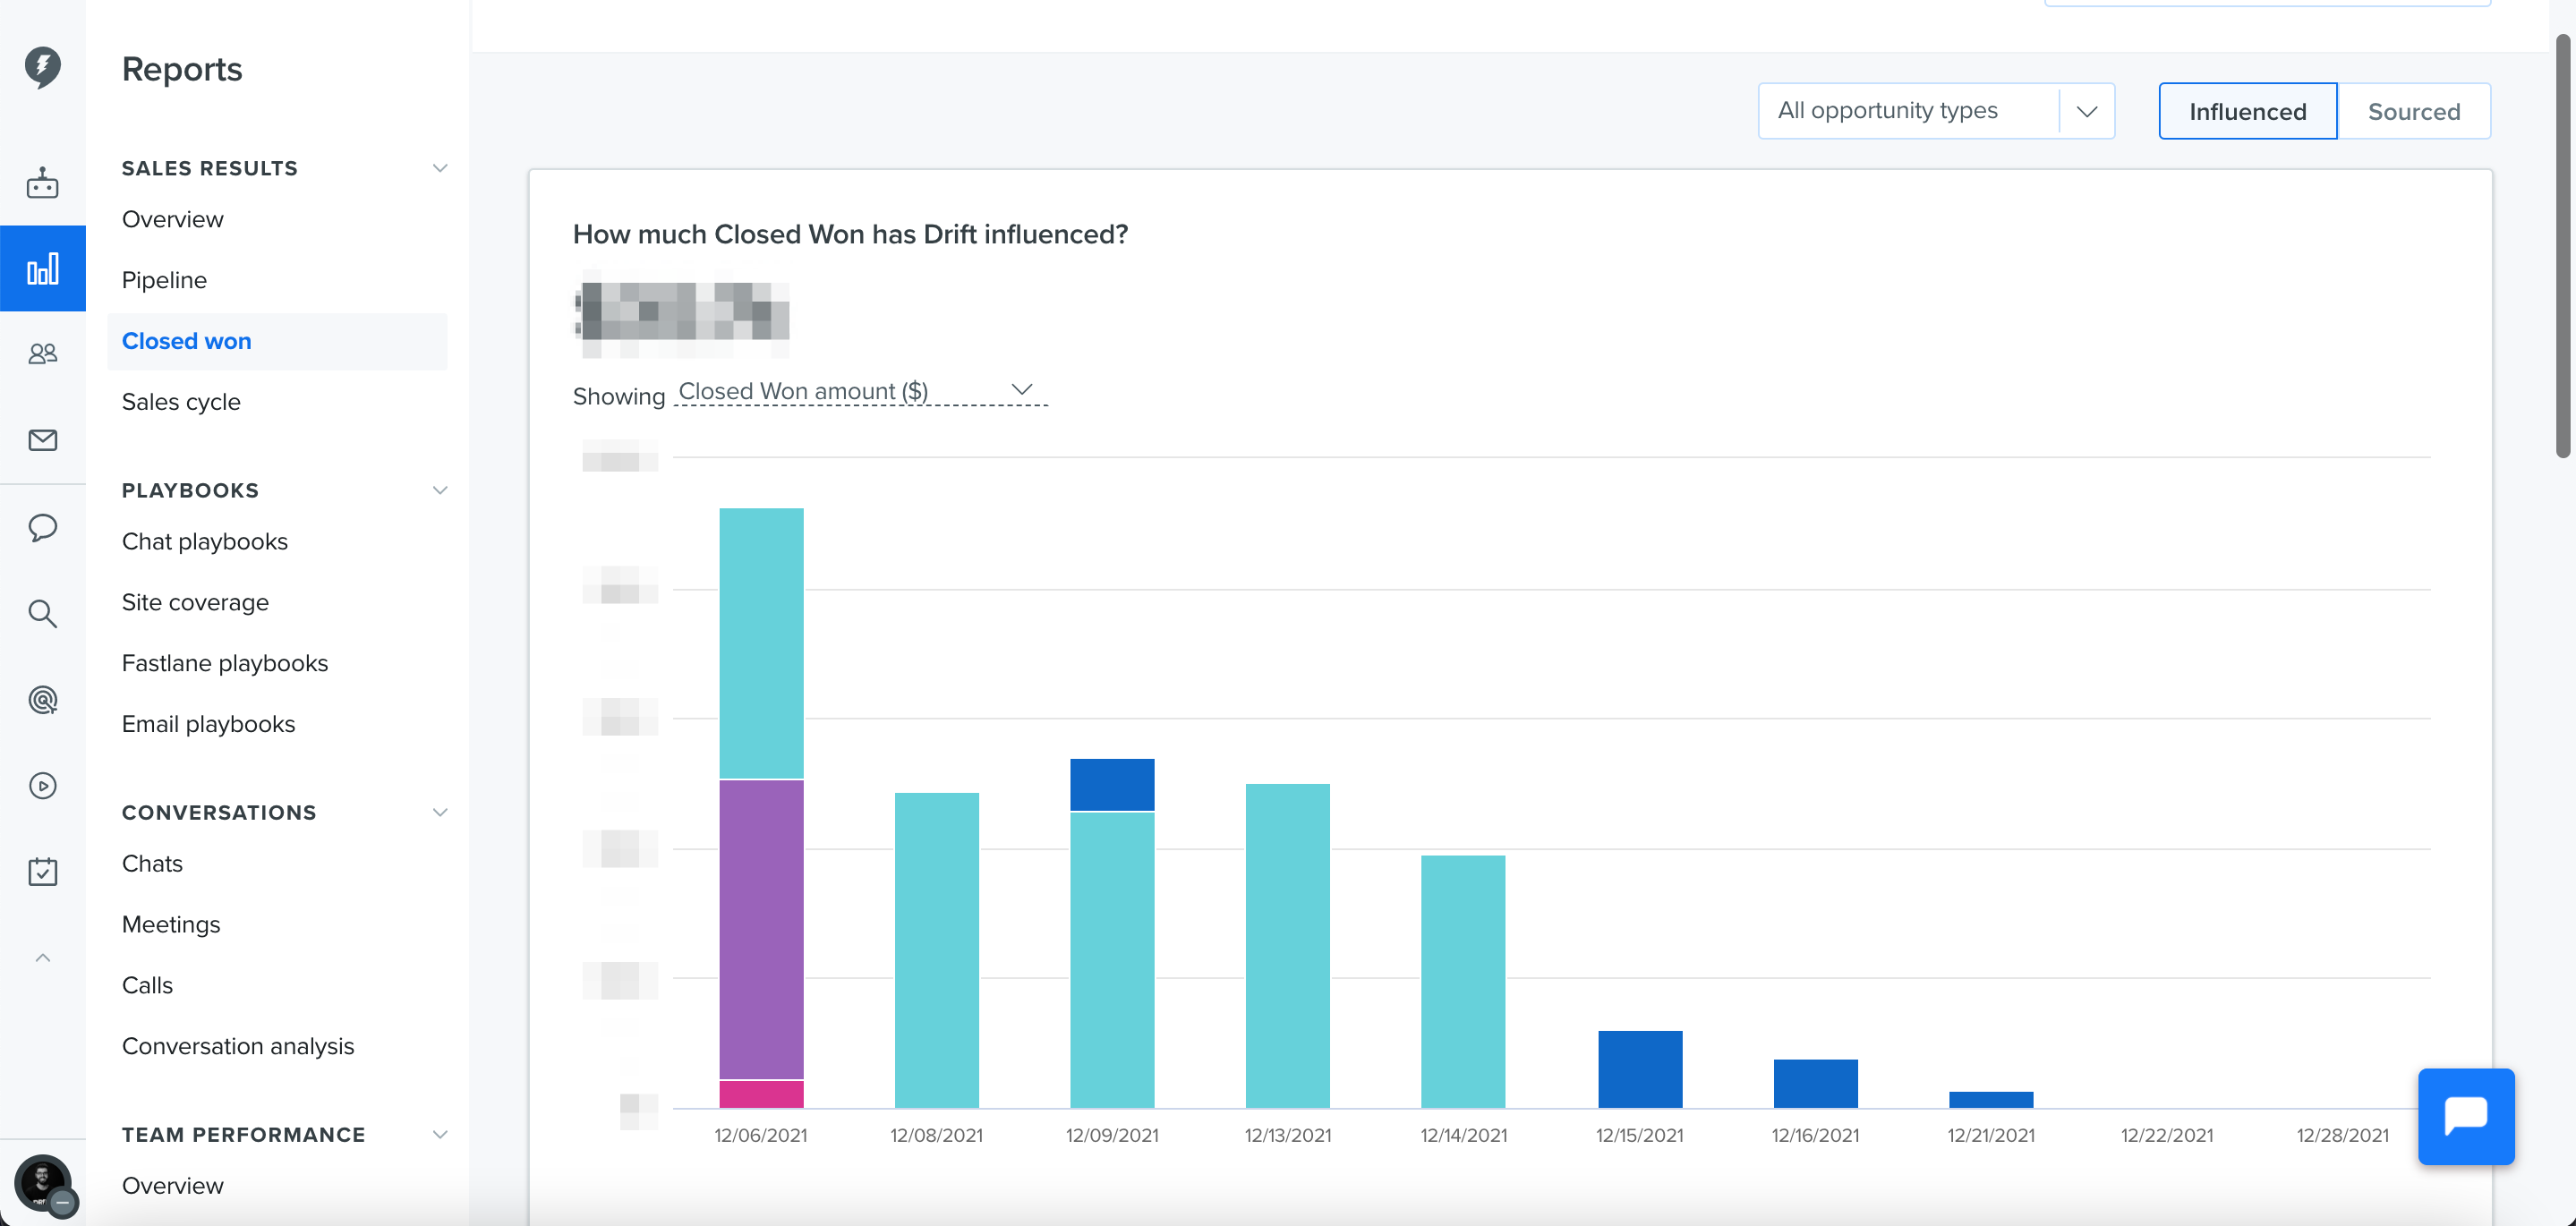
Task: Open the contacts people icon
Action: (42, 354)
